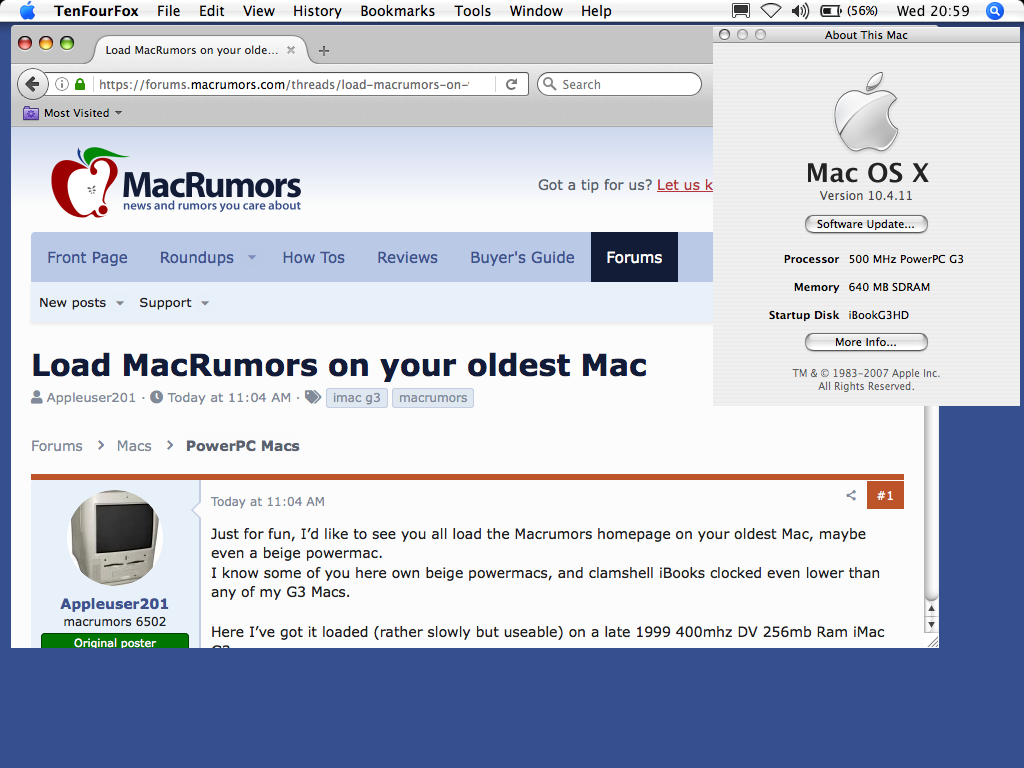
Task: Open the Edit menu
Action: pyautogui.click(x=212, y=11)
